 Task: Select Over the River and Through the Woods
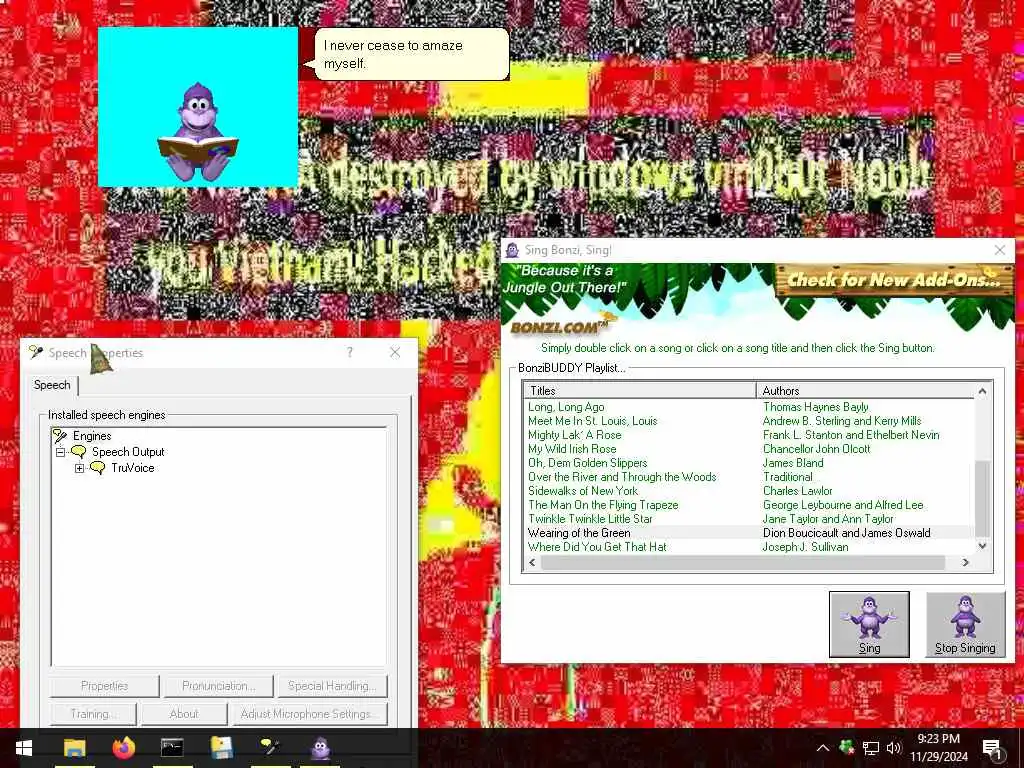622,477
